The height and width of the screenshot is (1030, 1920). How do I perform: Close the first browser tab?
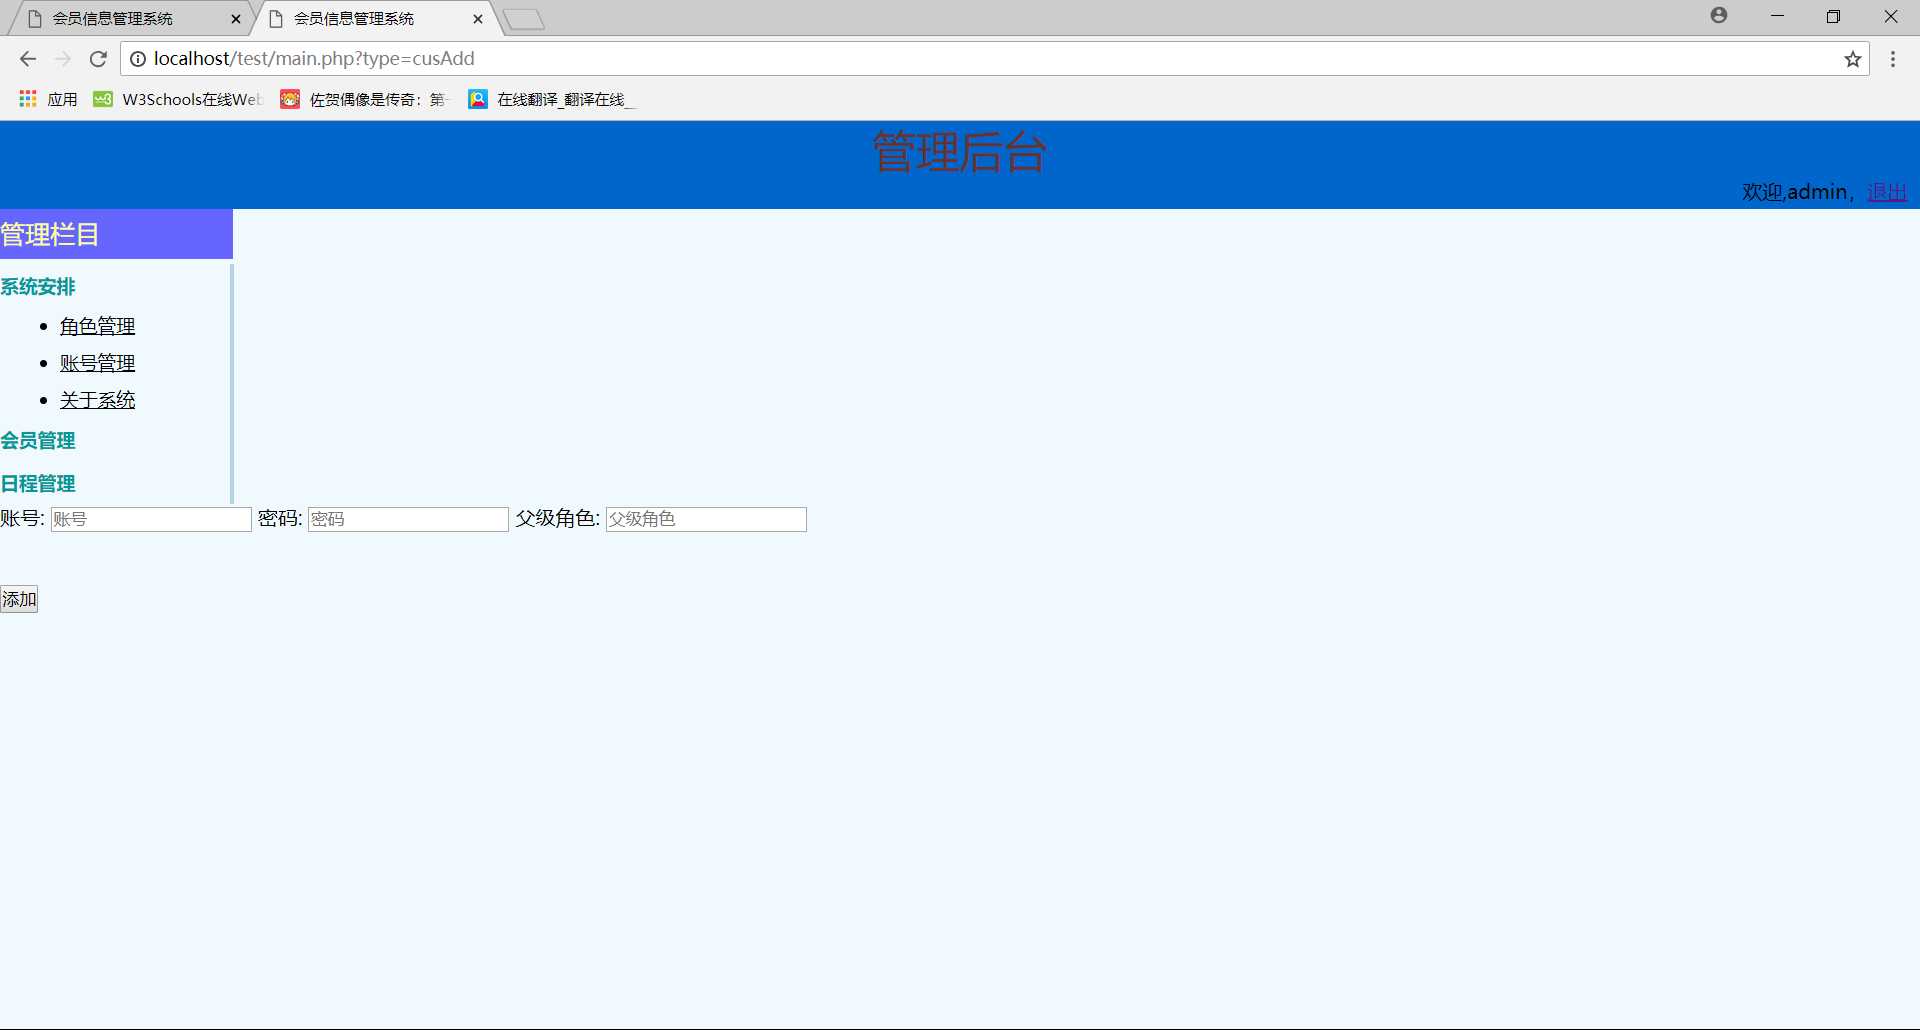(236, 19)
